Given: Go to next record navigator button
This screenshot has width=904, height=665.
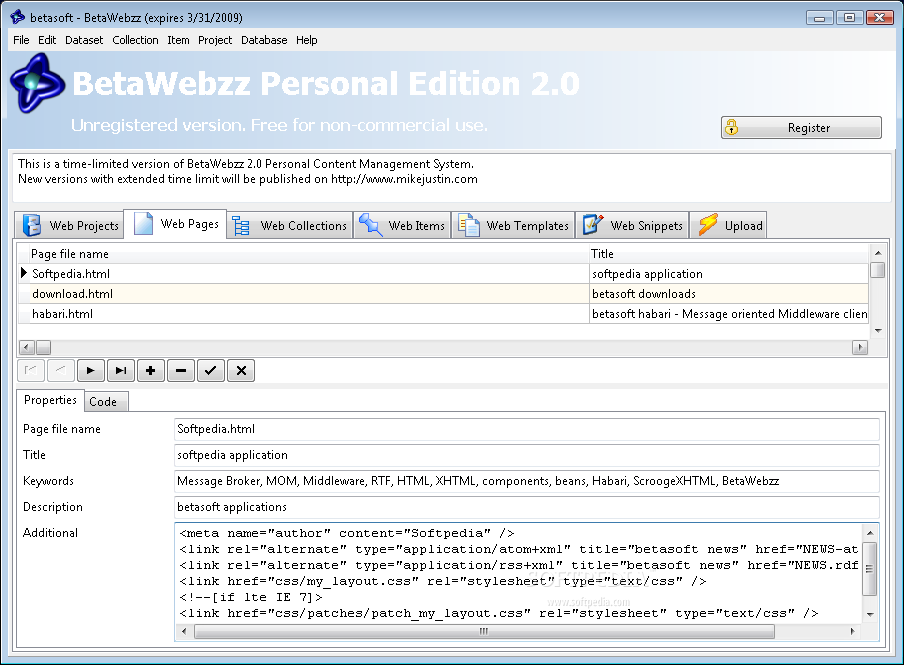Looking at the screenshot, I should coord(91,370).
